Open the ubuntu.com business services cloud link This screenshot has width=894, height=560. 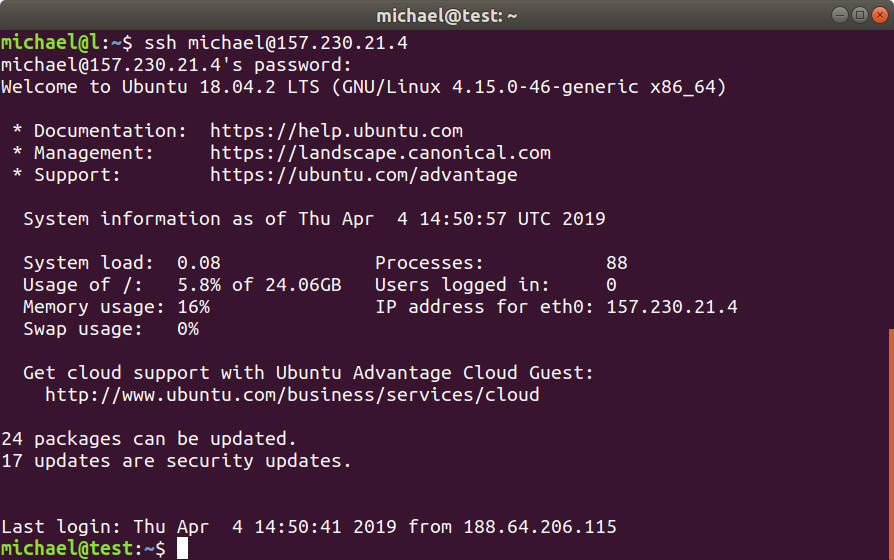click(292, 395)
